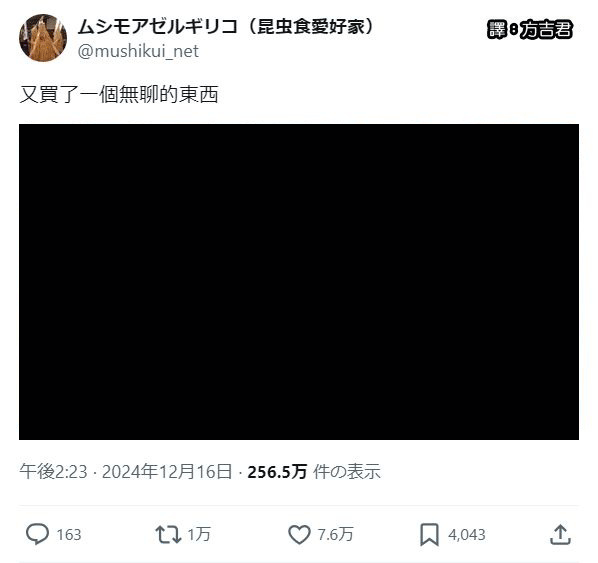Click the 1万 retweet count
This screenshot has width=598, height=563.
point(199,534)
